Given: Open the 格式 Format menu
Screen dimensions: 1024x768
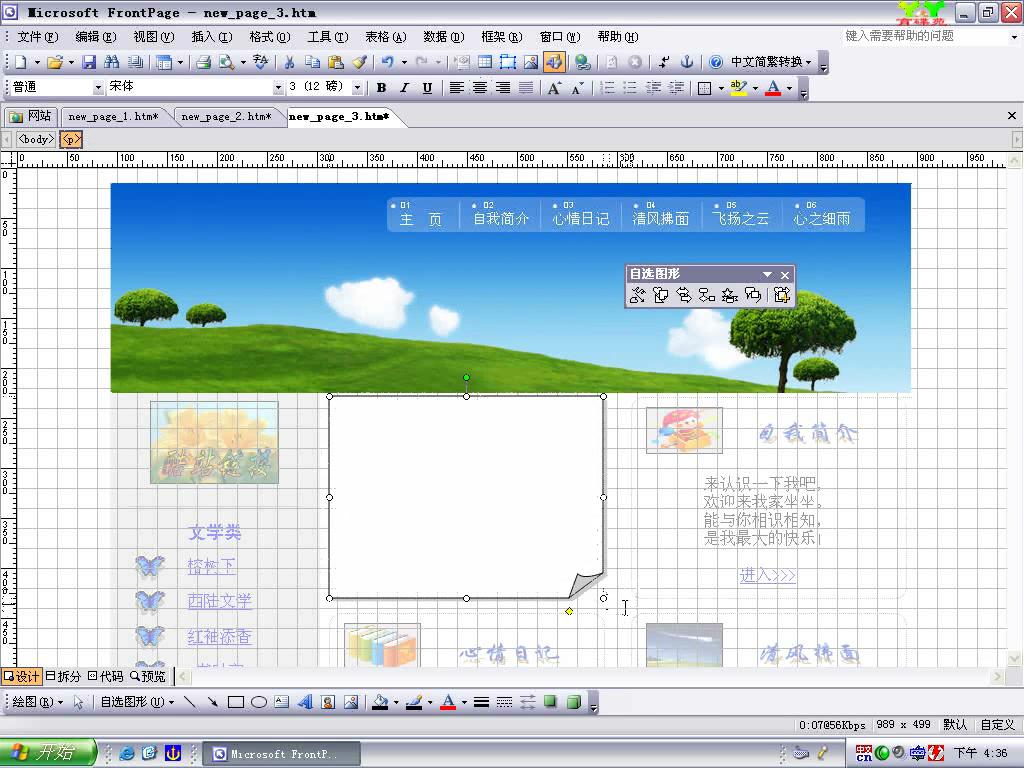Looking at the screenshot, I should pyautogui.click(x=270, y=37).
